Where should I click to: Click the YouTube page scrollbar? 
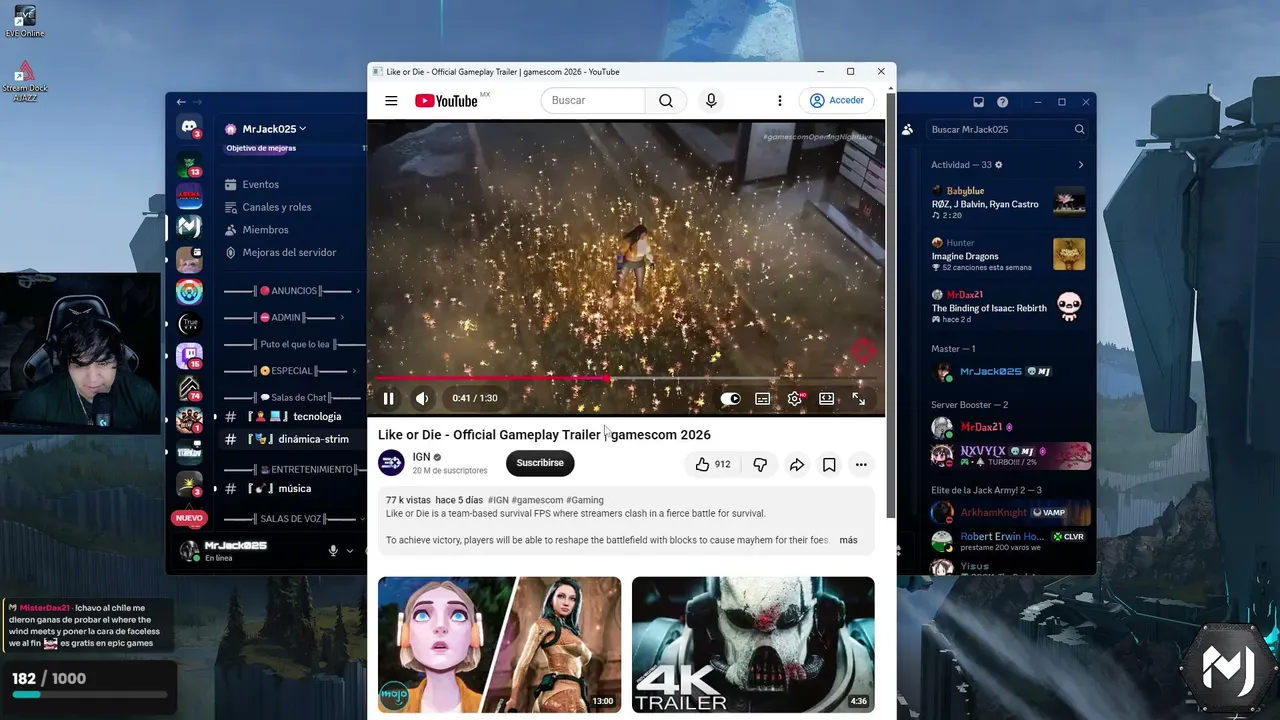pyautogui.click(x=891, y=305)
